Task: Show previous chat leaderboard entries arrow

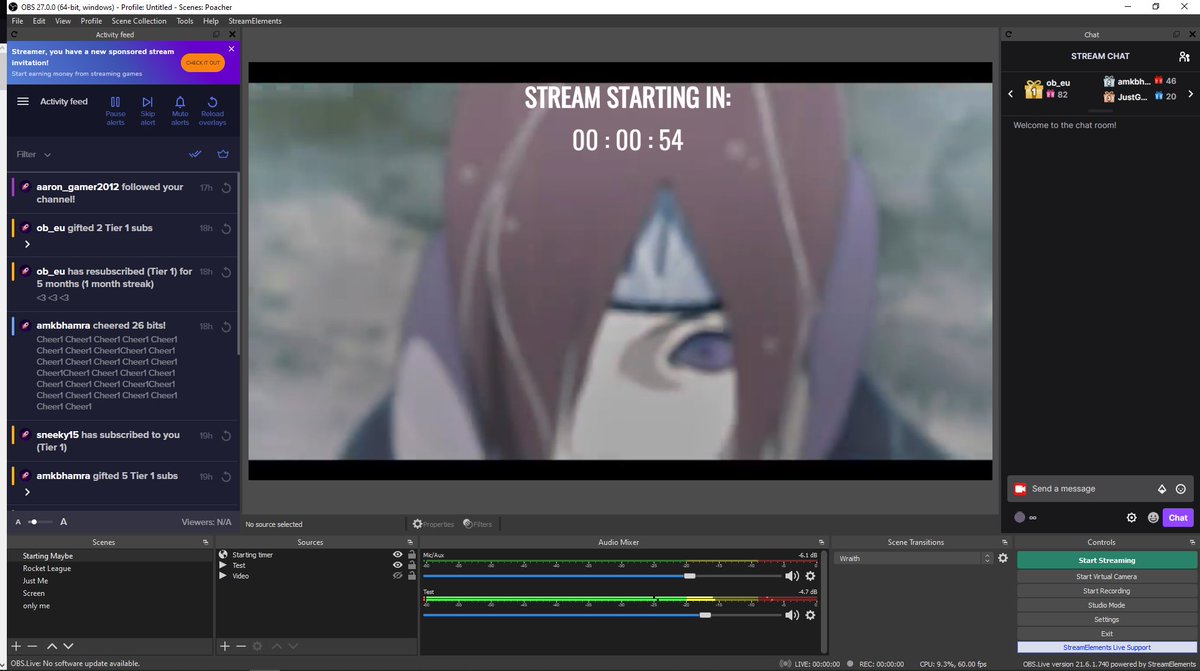Action: click(1011, 94)
